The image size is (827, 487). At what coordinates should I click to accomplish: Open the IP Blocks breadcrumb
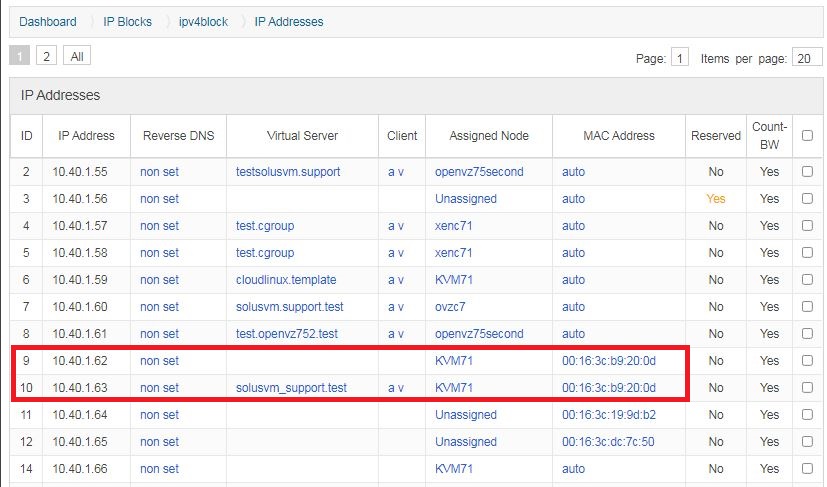click(128, 21)
